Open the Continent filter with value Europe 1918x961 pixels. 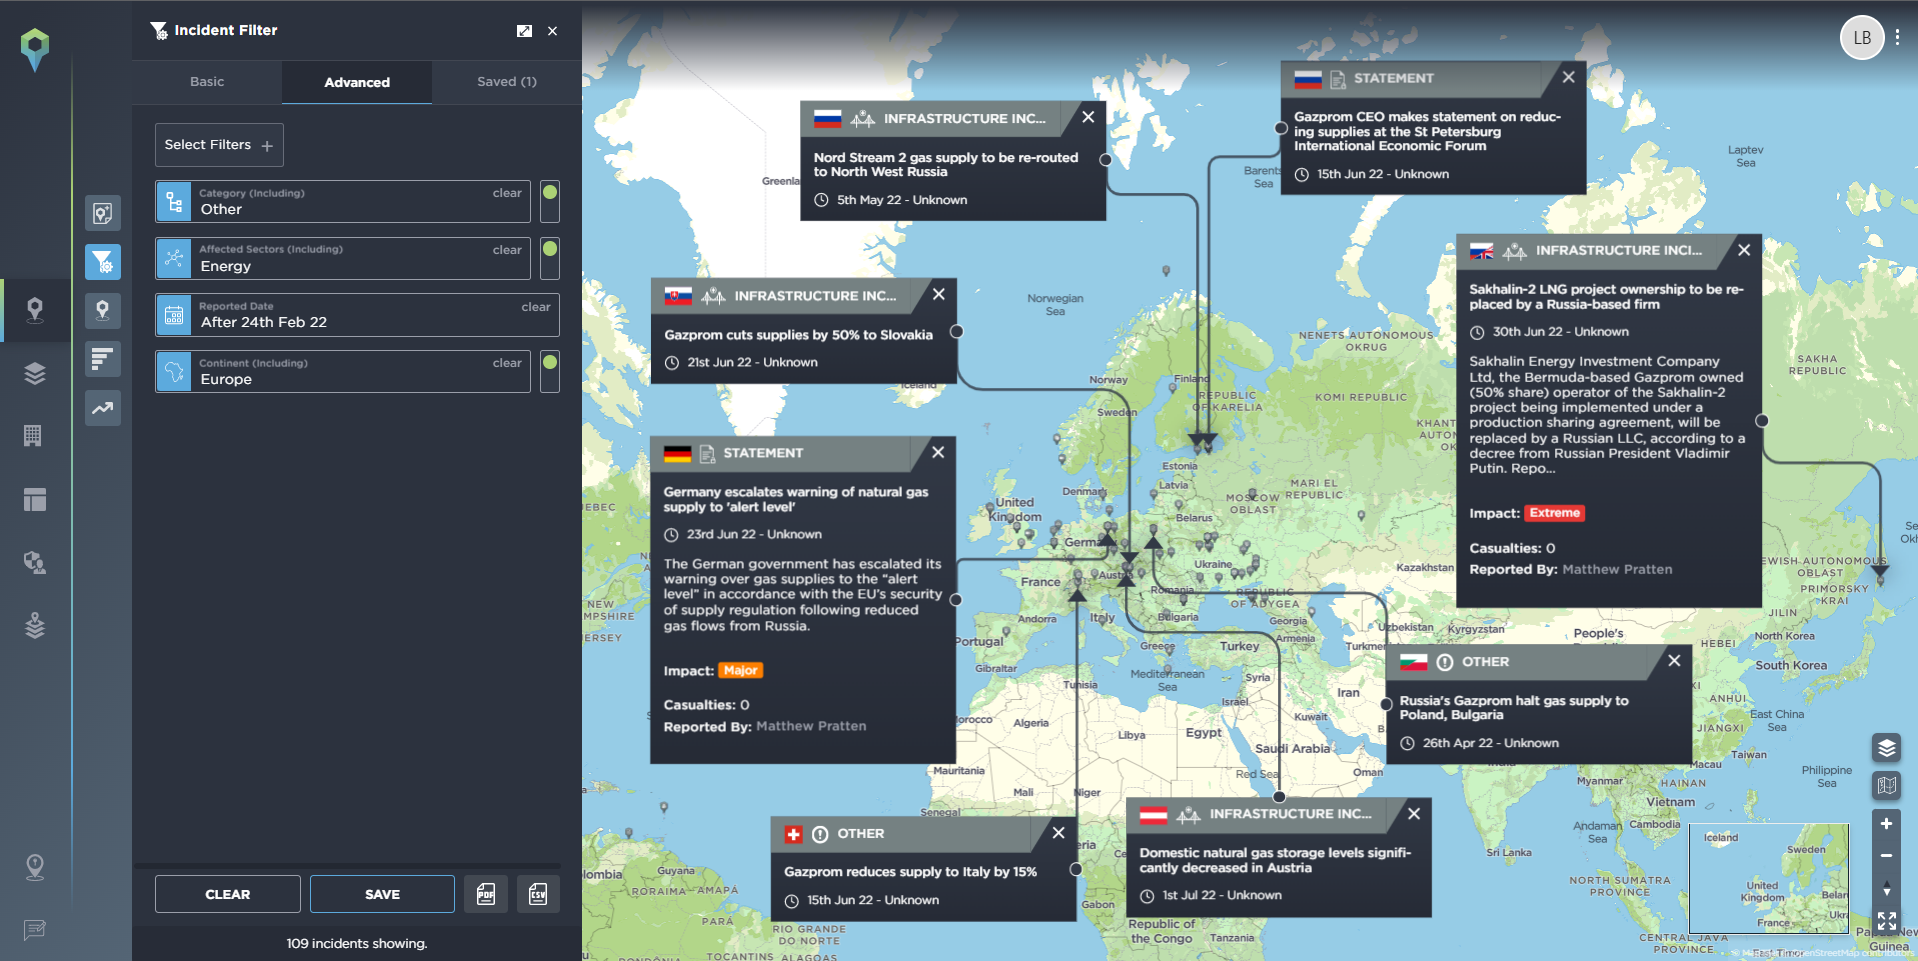click(343, 371)
